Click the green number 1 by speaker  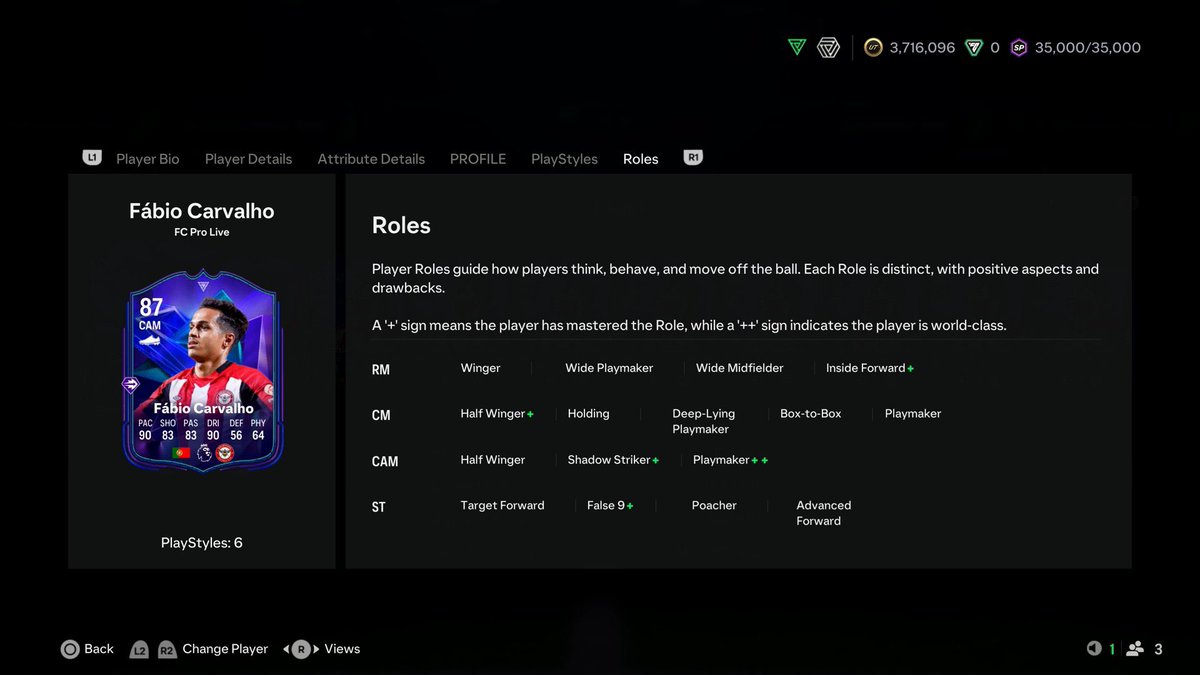1112,649
